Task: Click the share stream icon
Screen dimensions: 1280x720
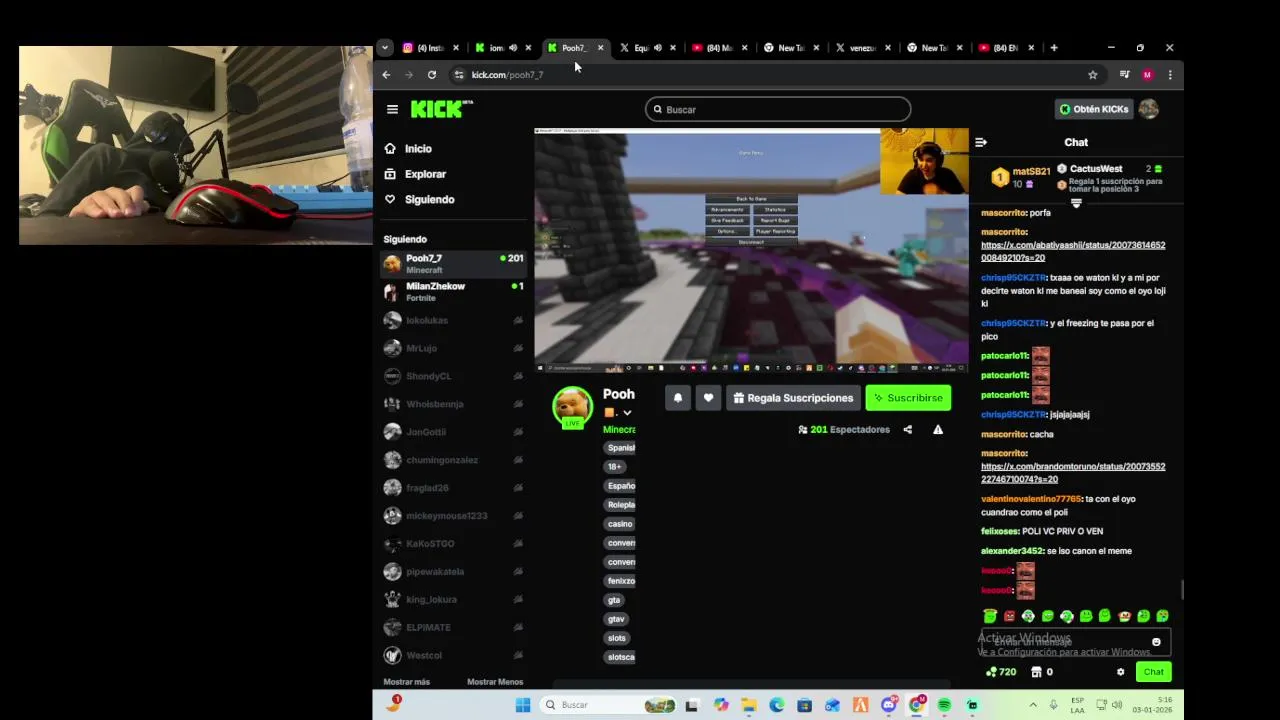Action: 907,430
